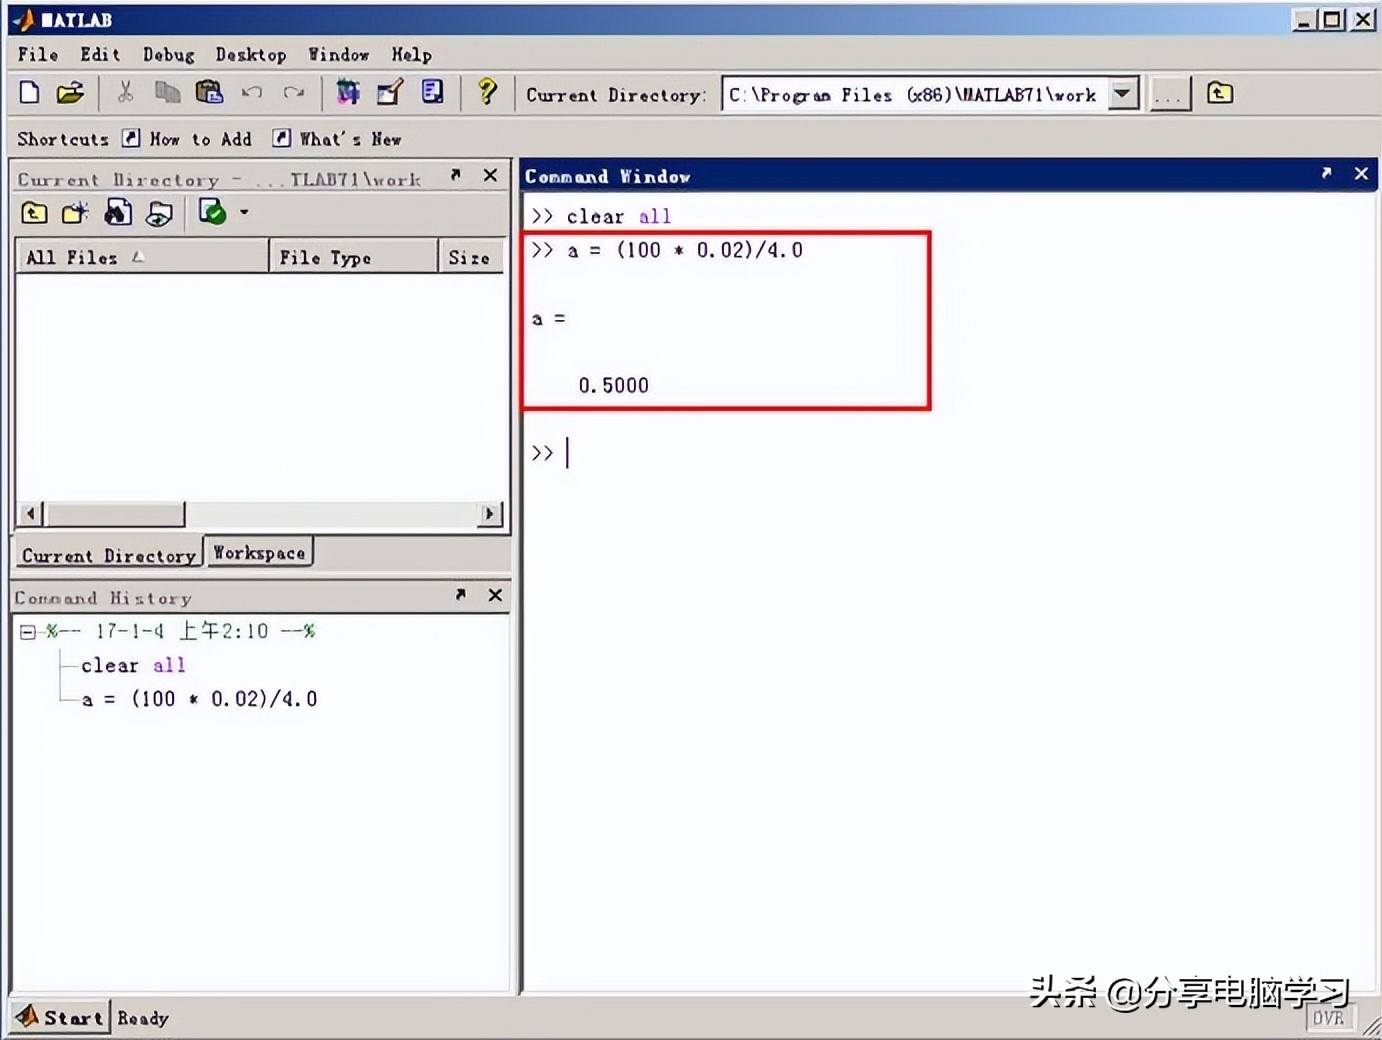Find files using the binoculars icon
The width and height of the screenshot is (1382, 1040).
(118, 212)
